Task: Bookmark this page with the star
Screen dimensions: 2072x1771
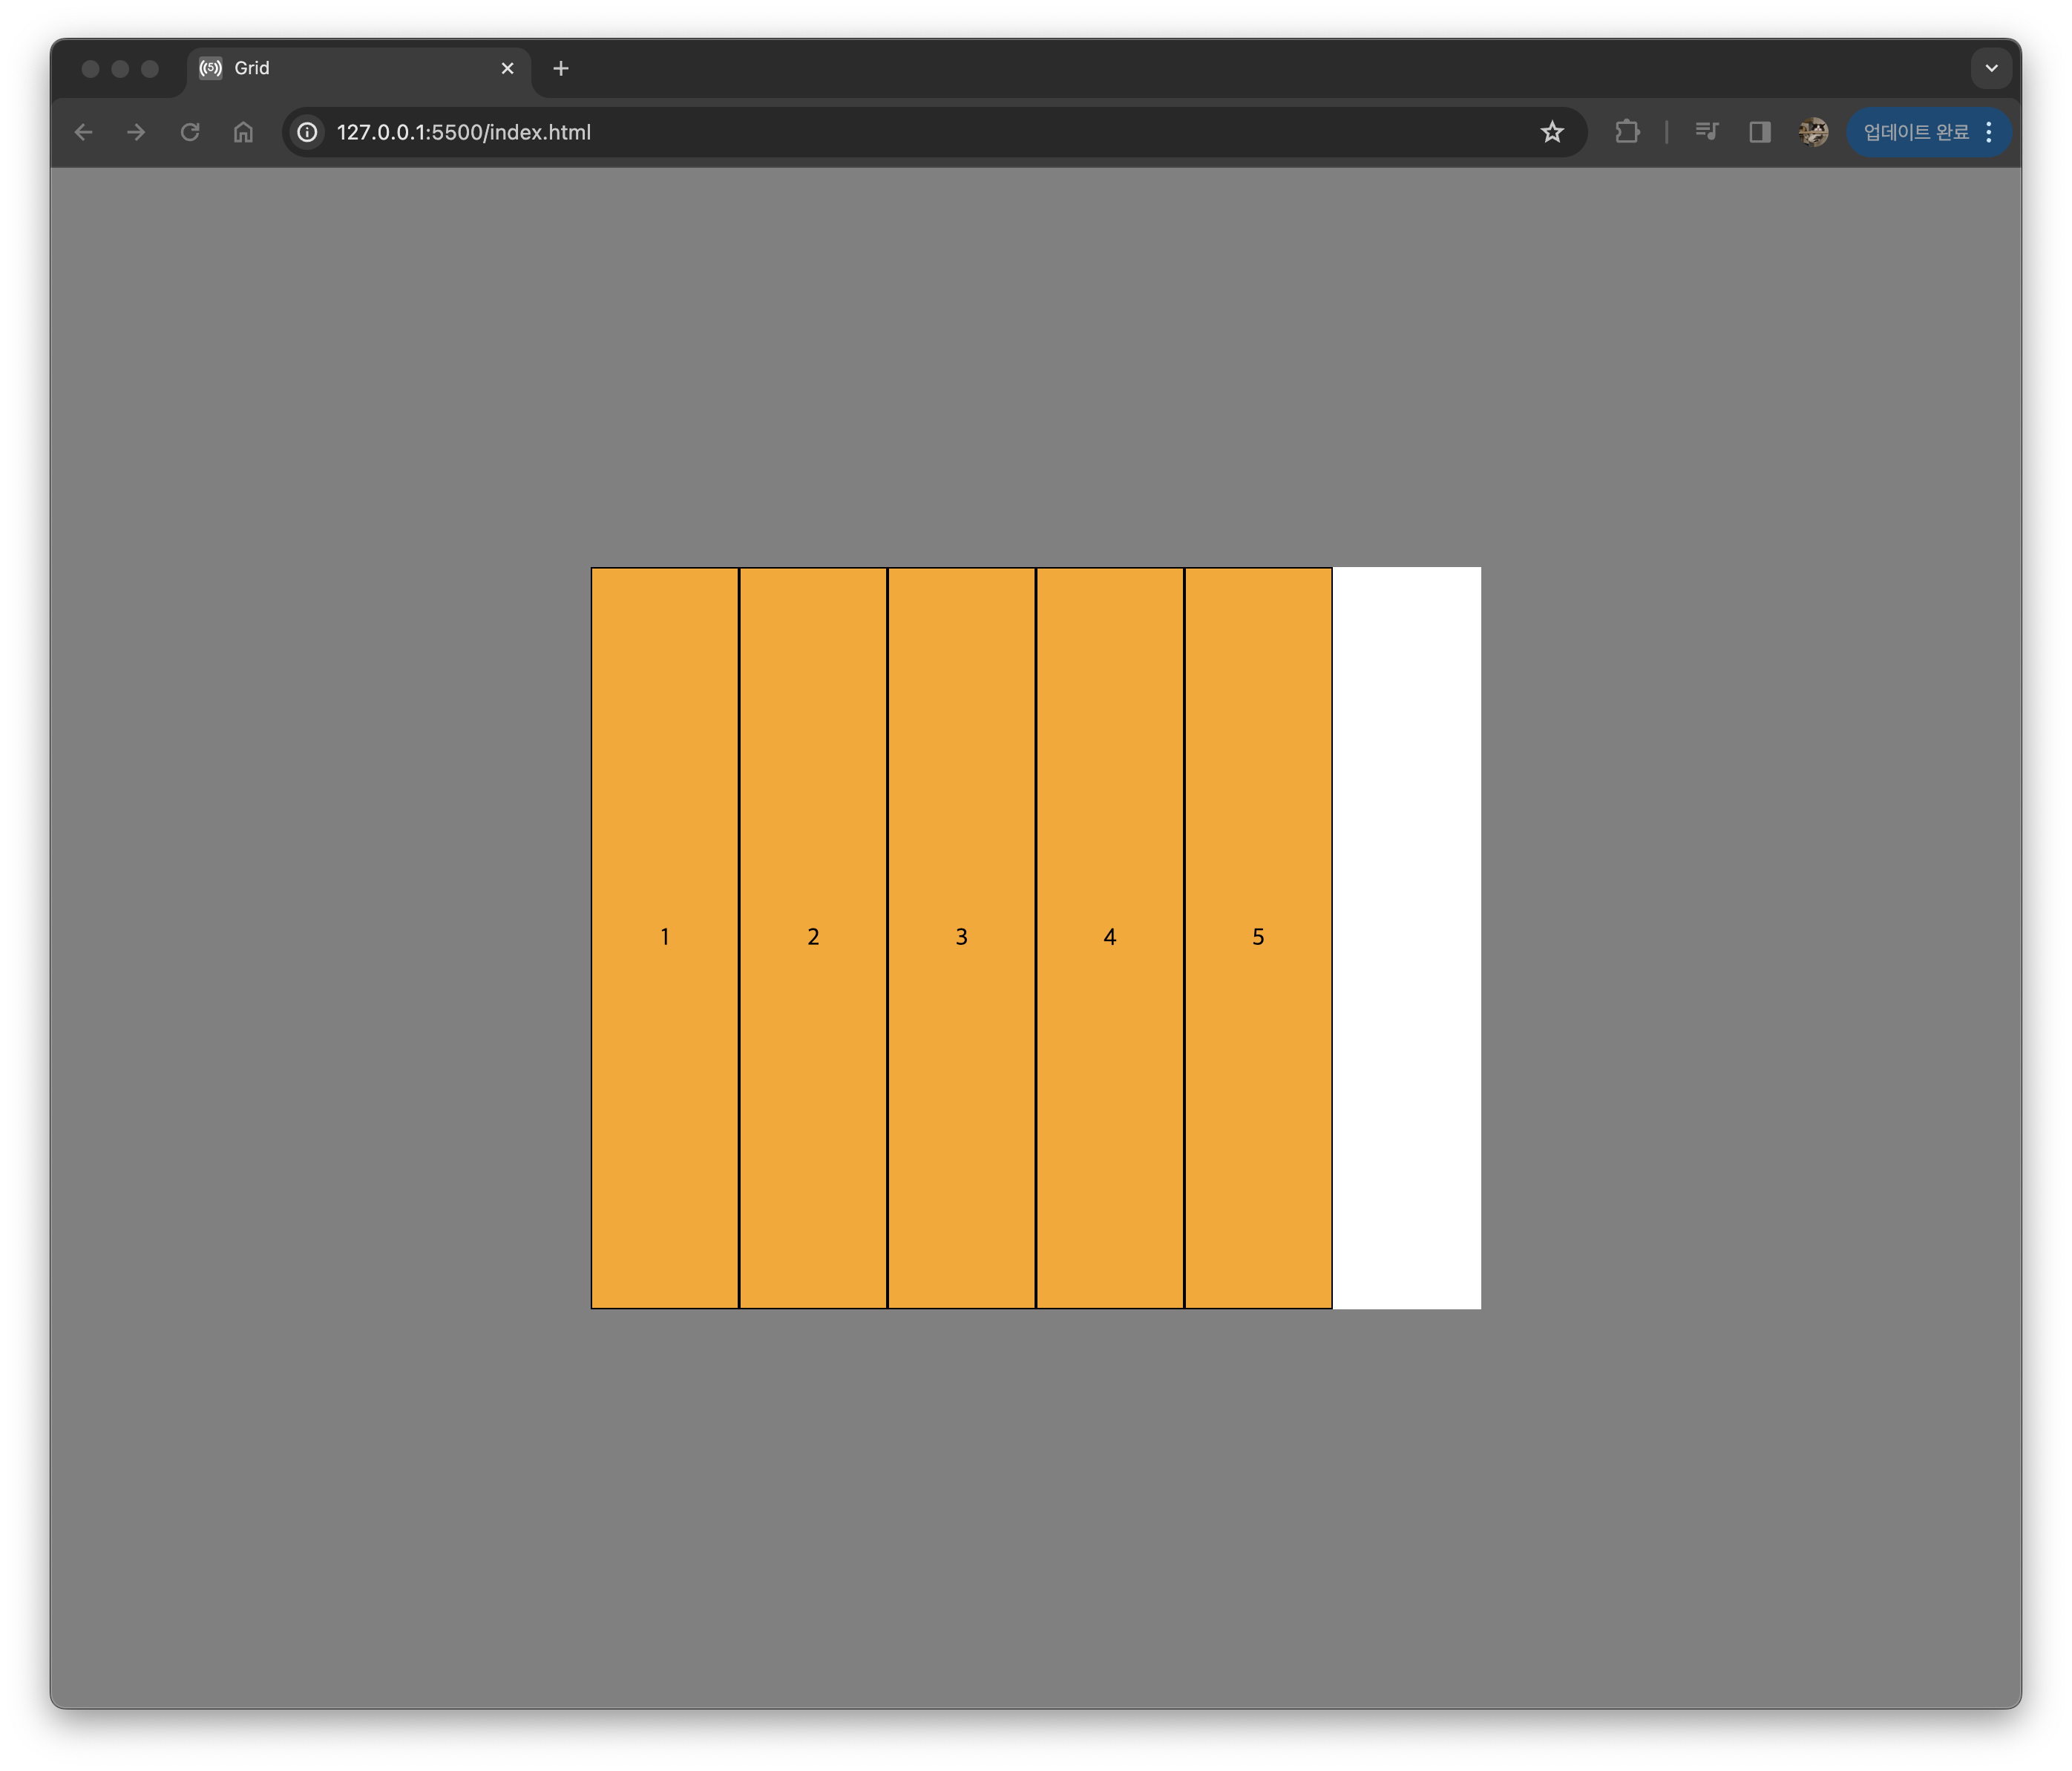Action: 1551,132
